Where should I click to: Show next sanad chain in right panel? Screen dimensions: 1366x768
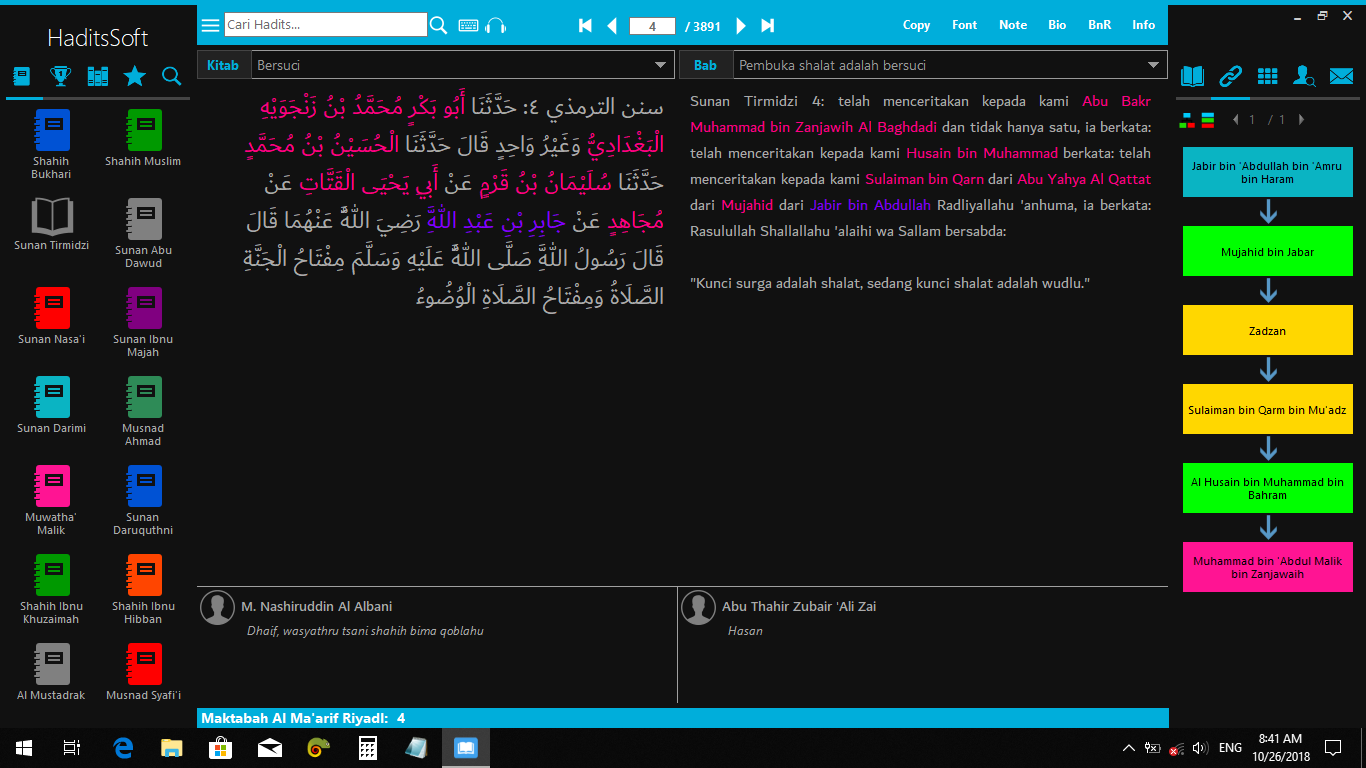pyautogui.click(x=1301, y=120)
